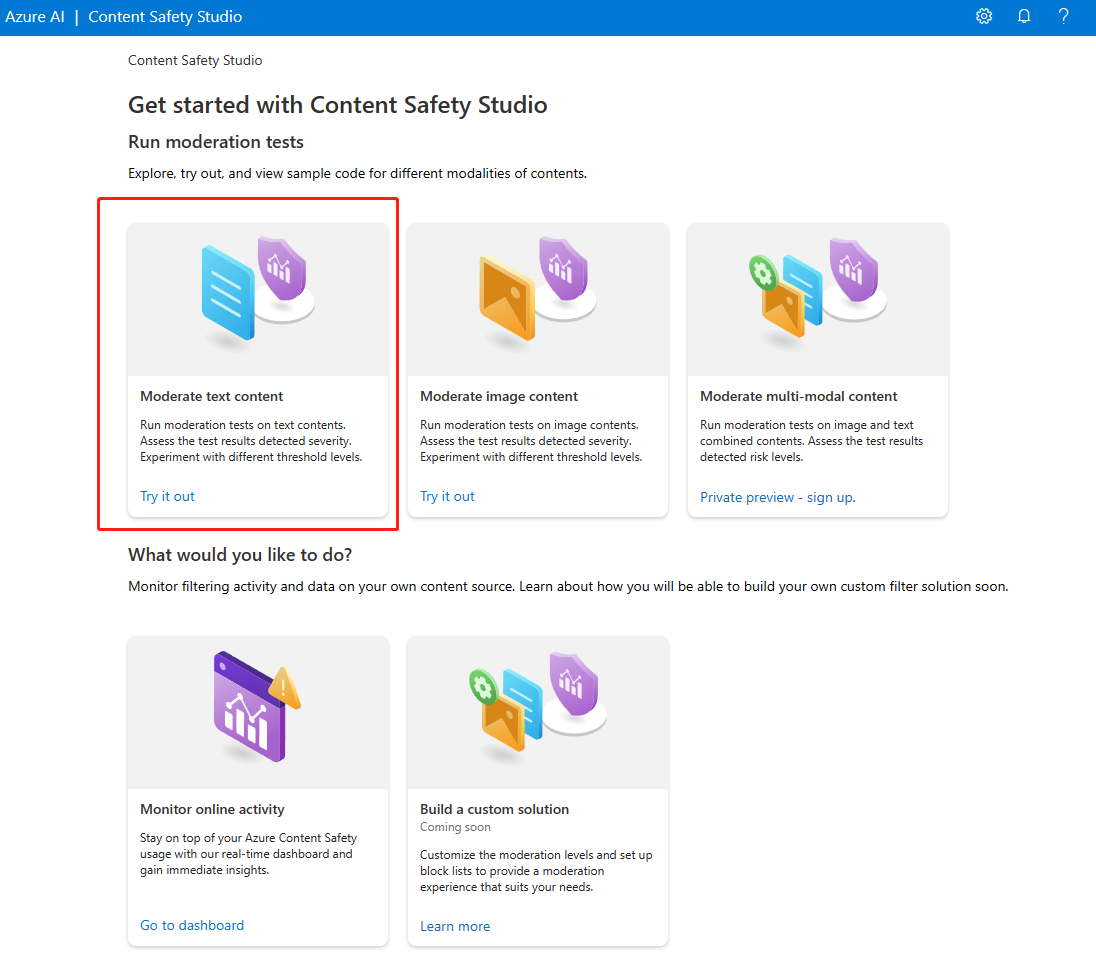Click Content Safety Studio header title
Image resolution: width=1096 pixels, height=958 pixels.
click(x=165, y=17)
